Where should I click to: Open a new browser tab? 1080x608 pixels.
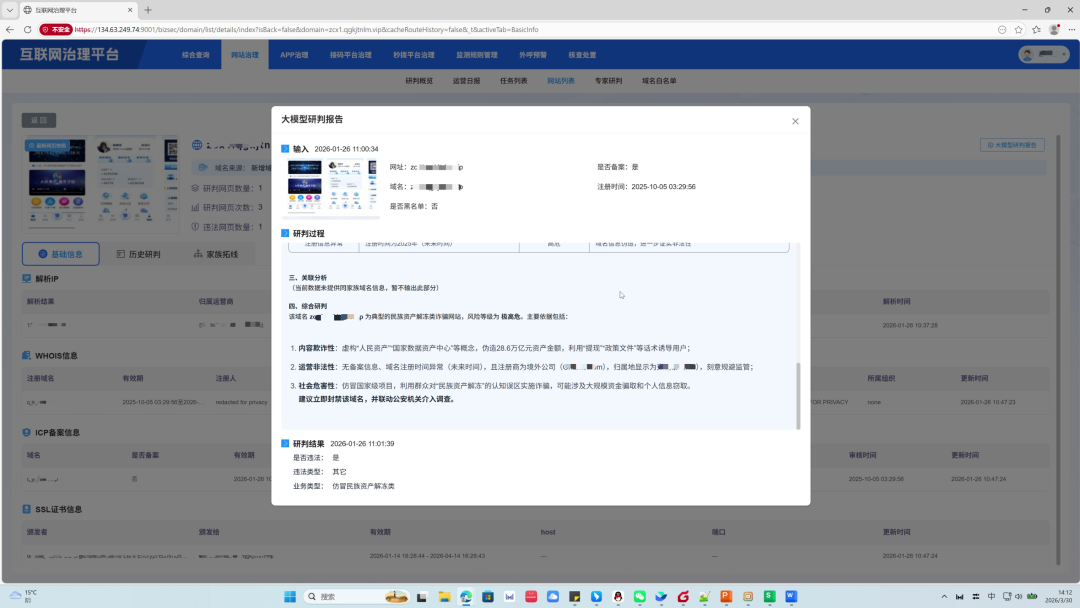[148, 10]
